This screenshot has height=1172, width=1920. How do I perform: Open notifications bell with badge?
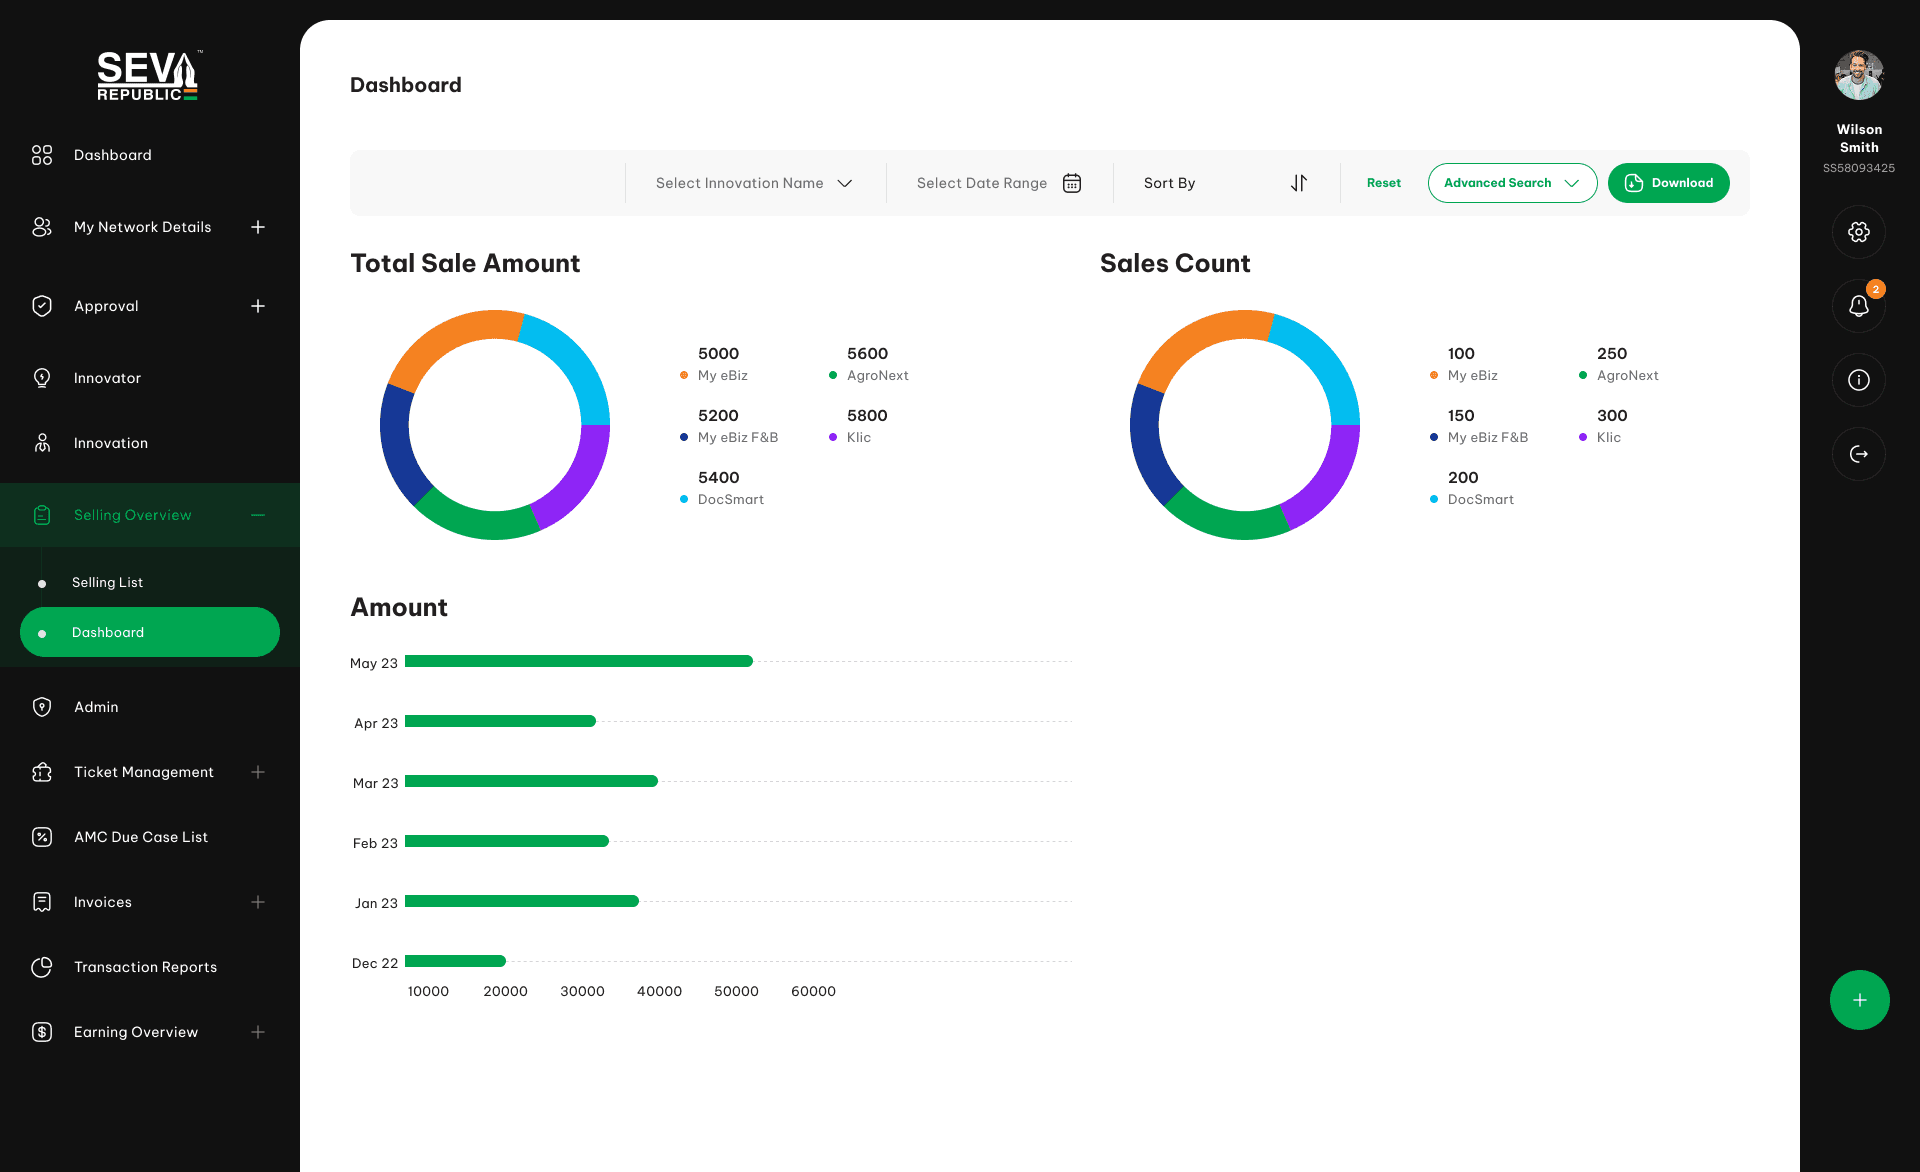click(x=1859, y=306)
